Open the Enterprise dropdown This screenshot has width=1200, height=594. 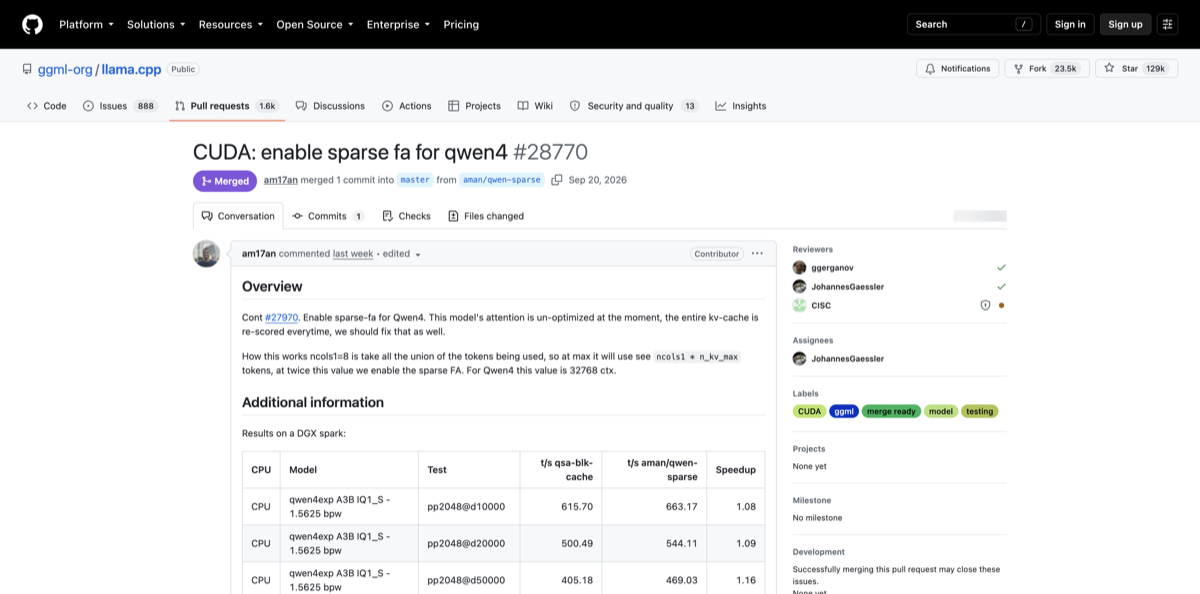click(398, 24)
